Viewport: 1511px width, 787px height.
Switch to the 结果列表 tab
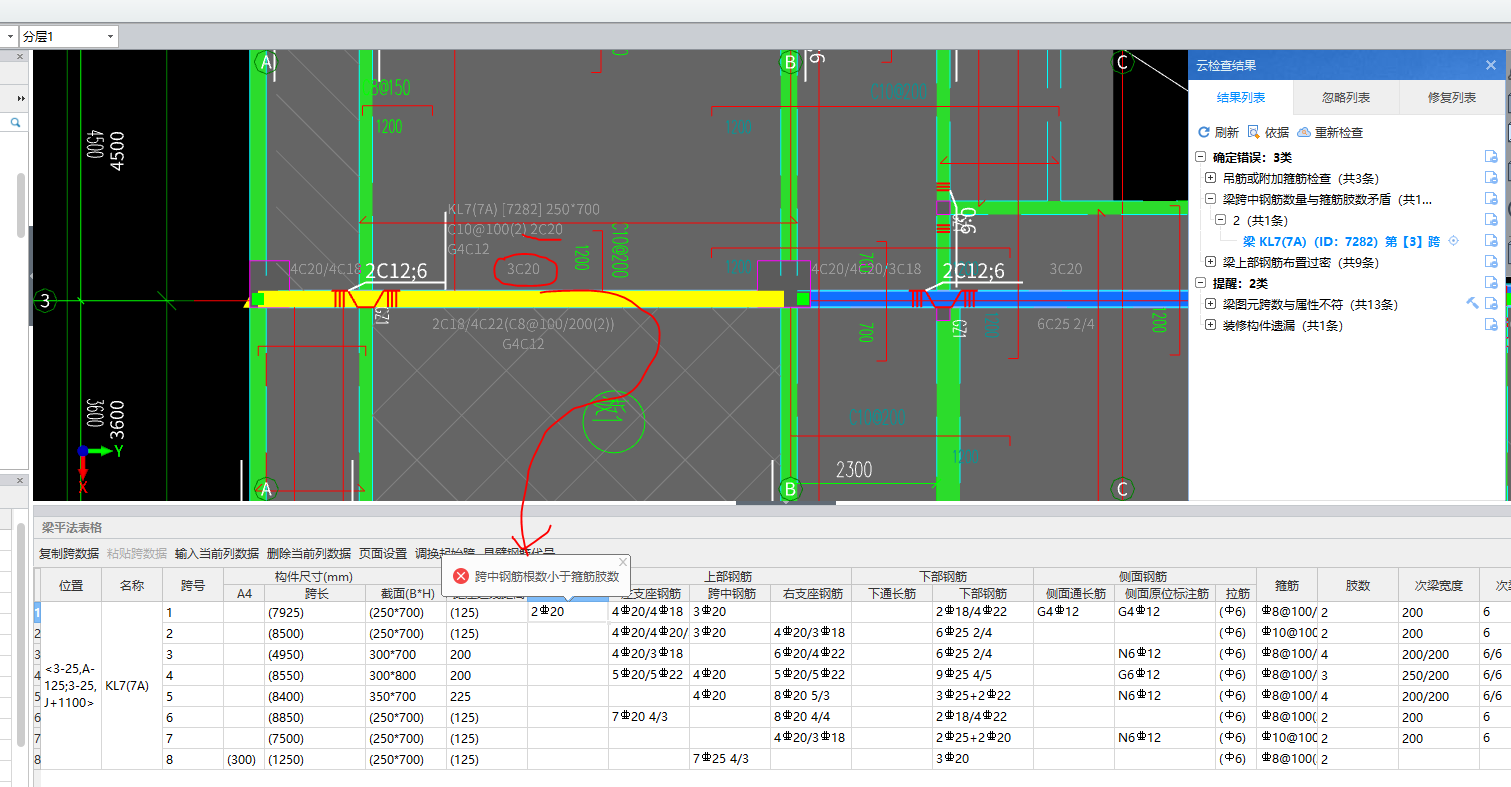[1240, 98]
